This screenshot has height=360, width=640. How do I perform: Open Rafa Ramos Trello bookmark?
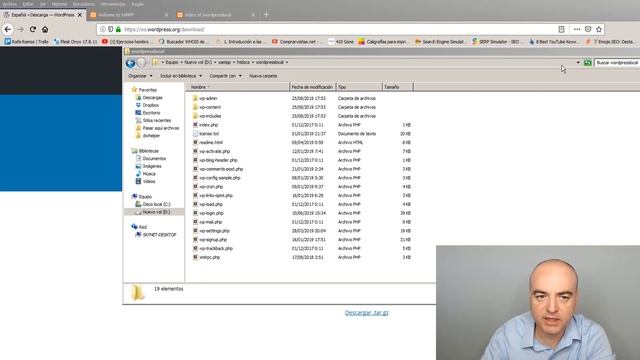pos(27,42)
